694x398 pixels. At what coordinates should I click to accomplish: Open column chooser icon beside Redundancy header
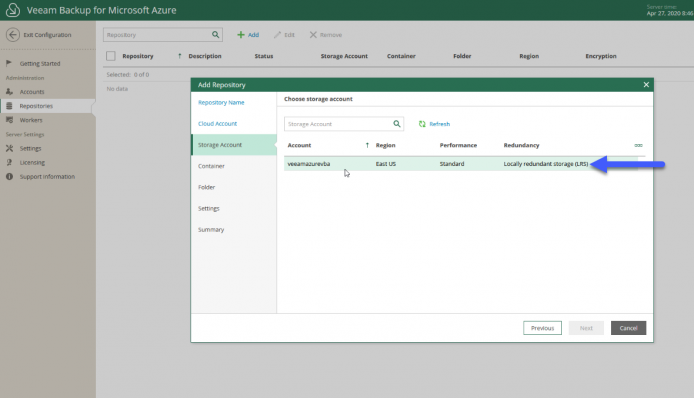638,145
